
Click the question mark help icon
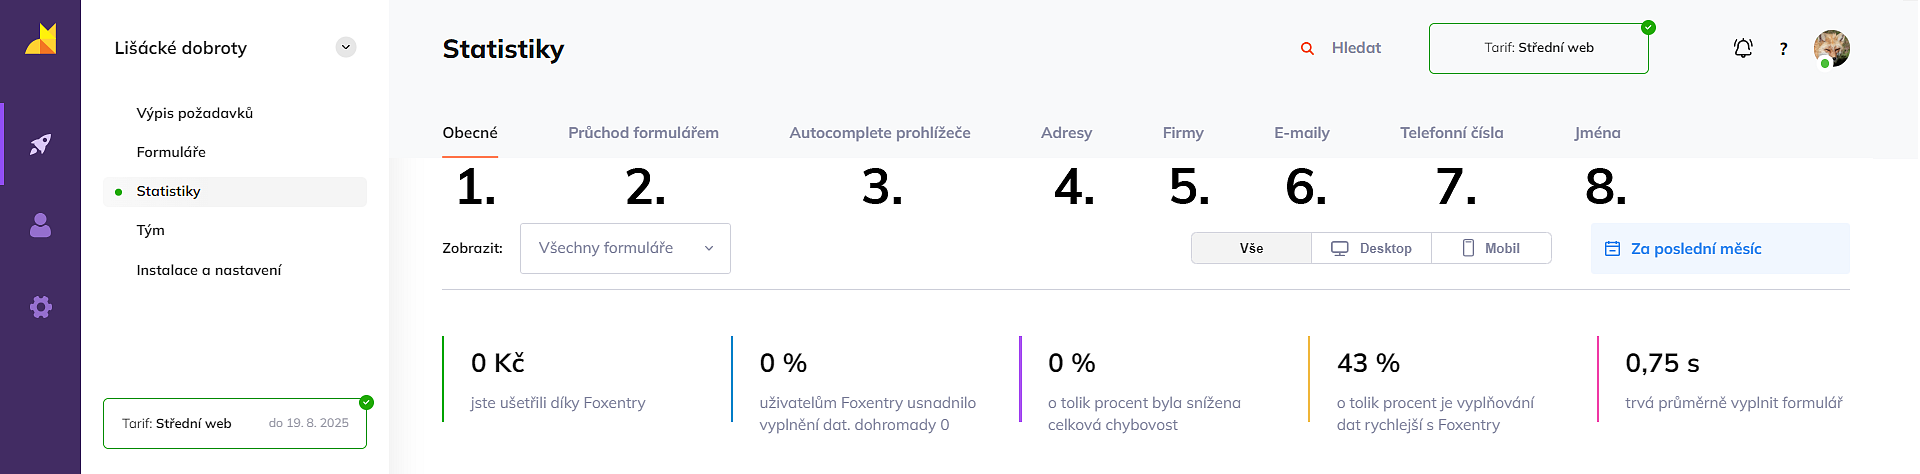pyautogui.click(x=1783, y=48)
